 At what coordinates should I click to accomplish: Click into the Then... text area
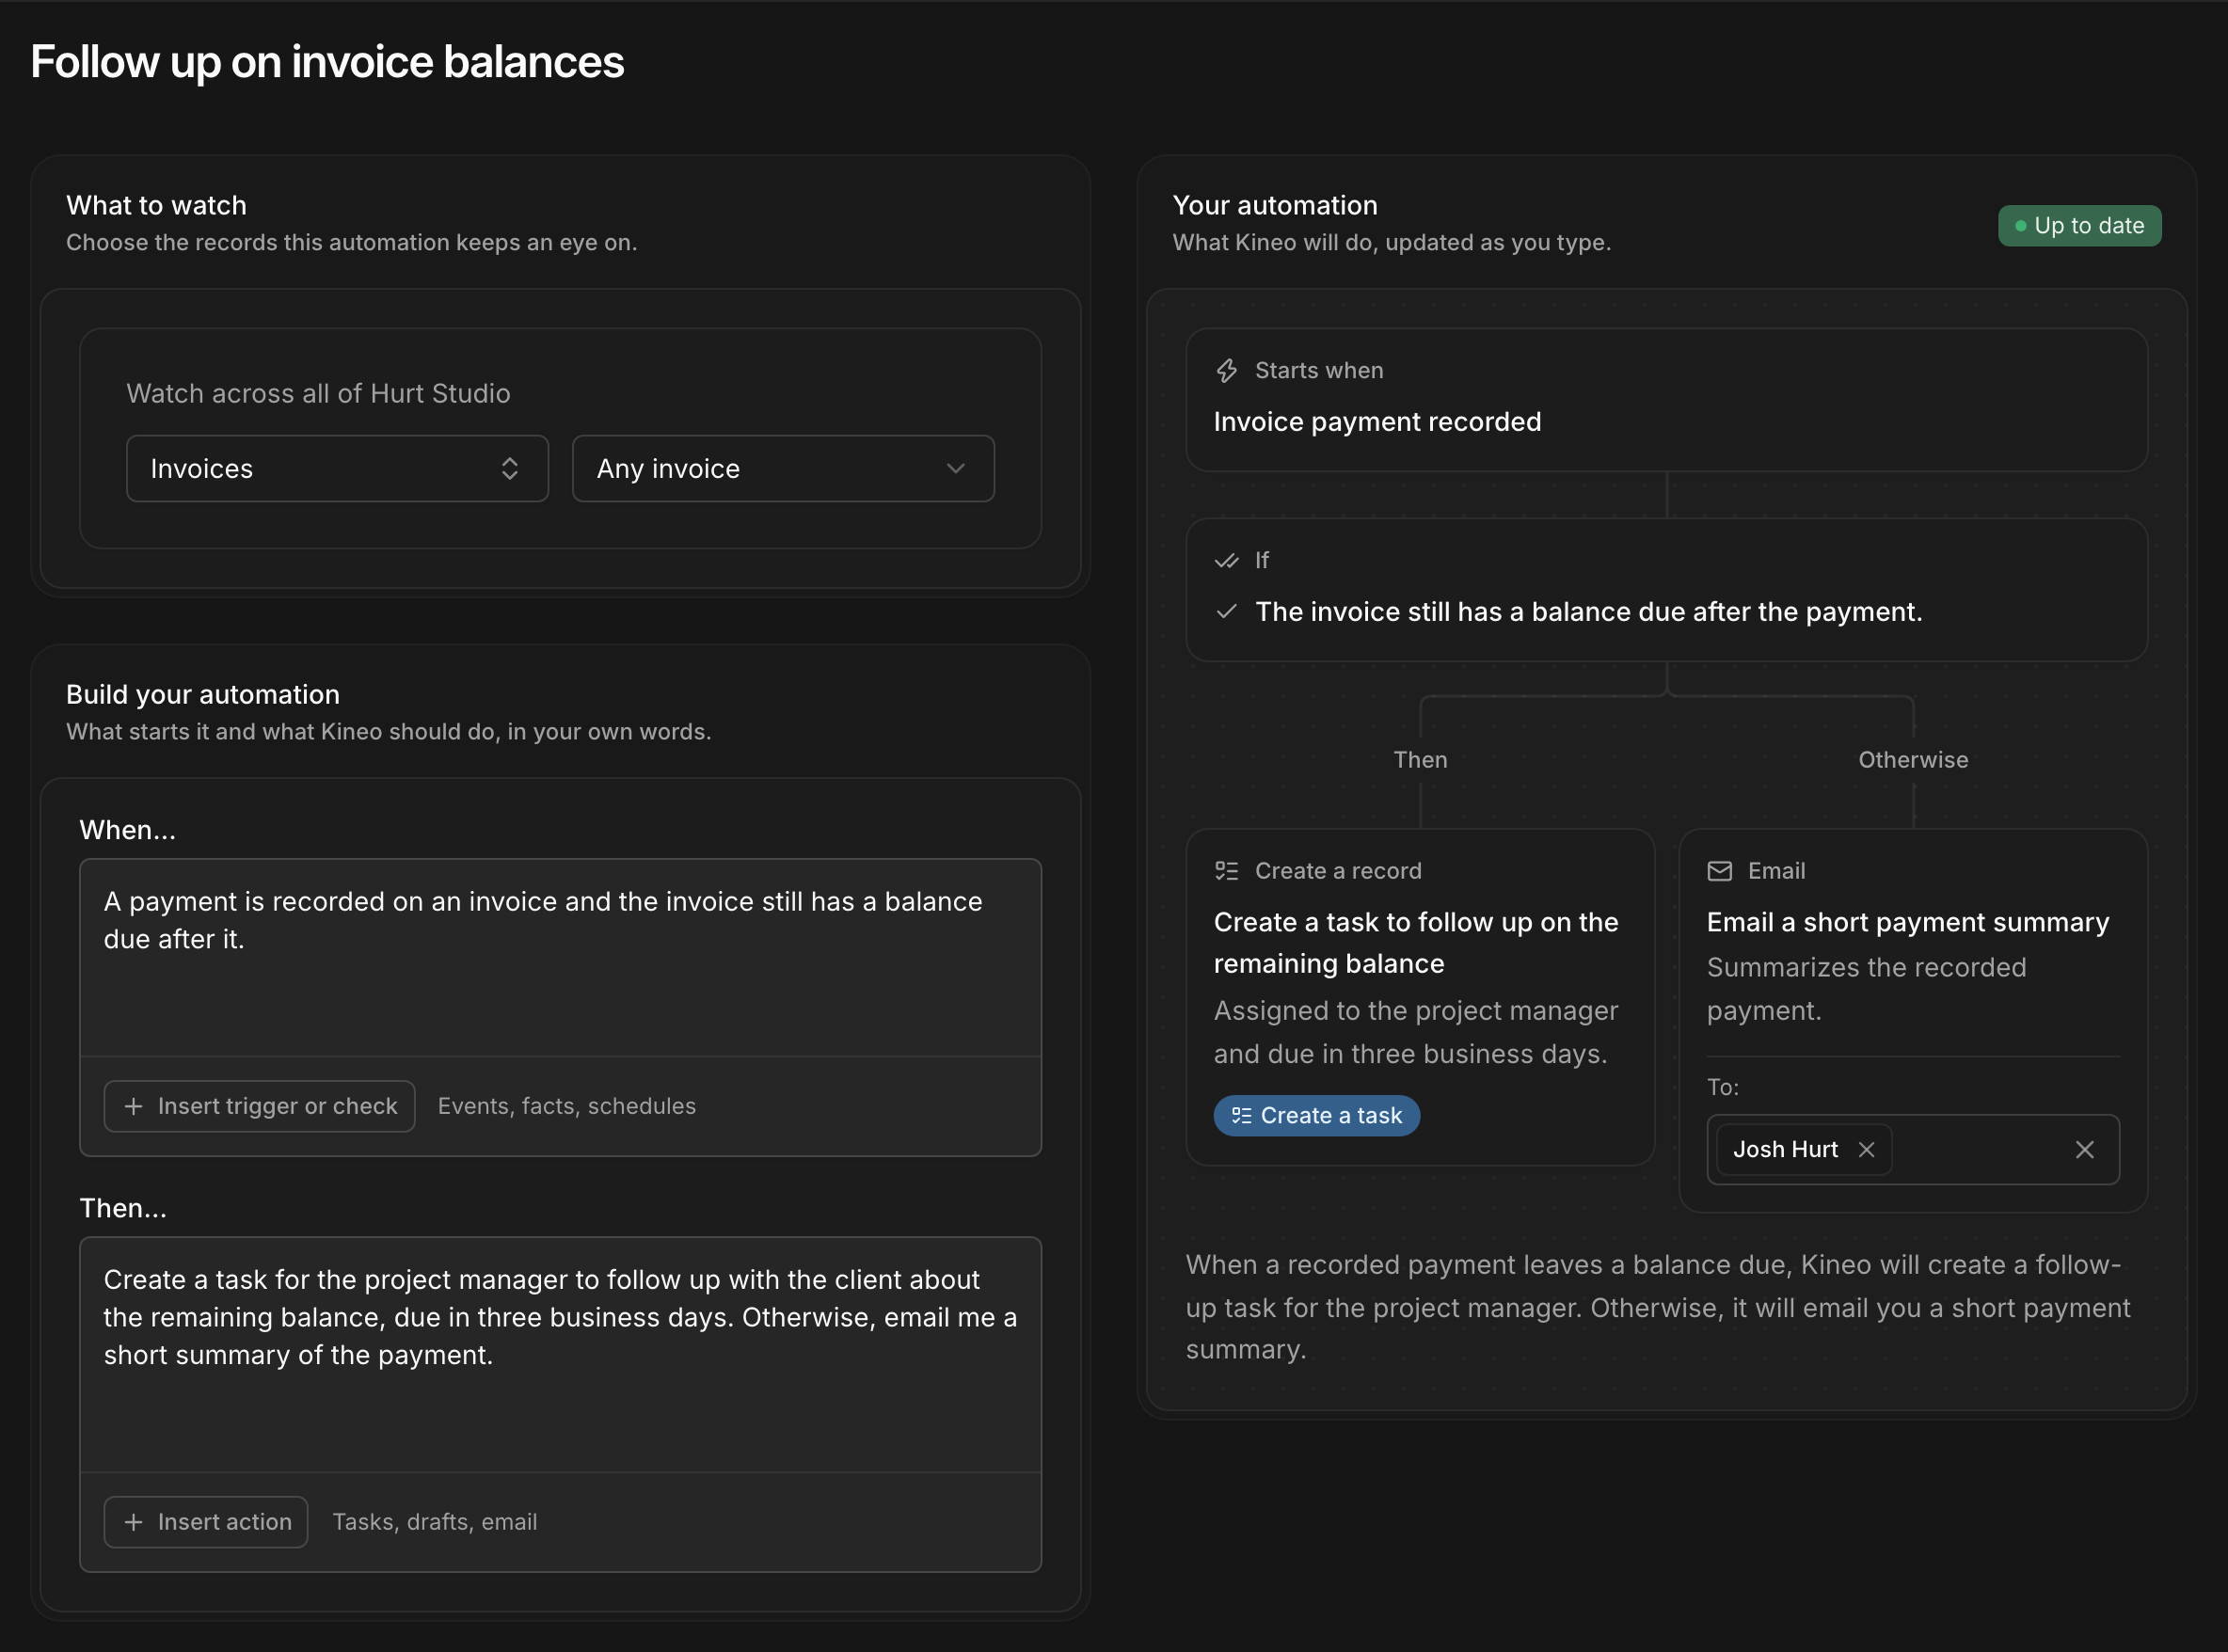pos(560,1354)
